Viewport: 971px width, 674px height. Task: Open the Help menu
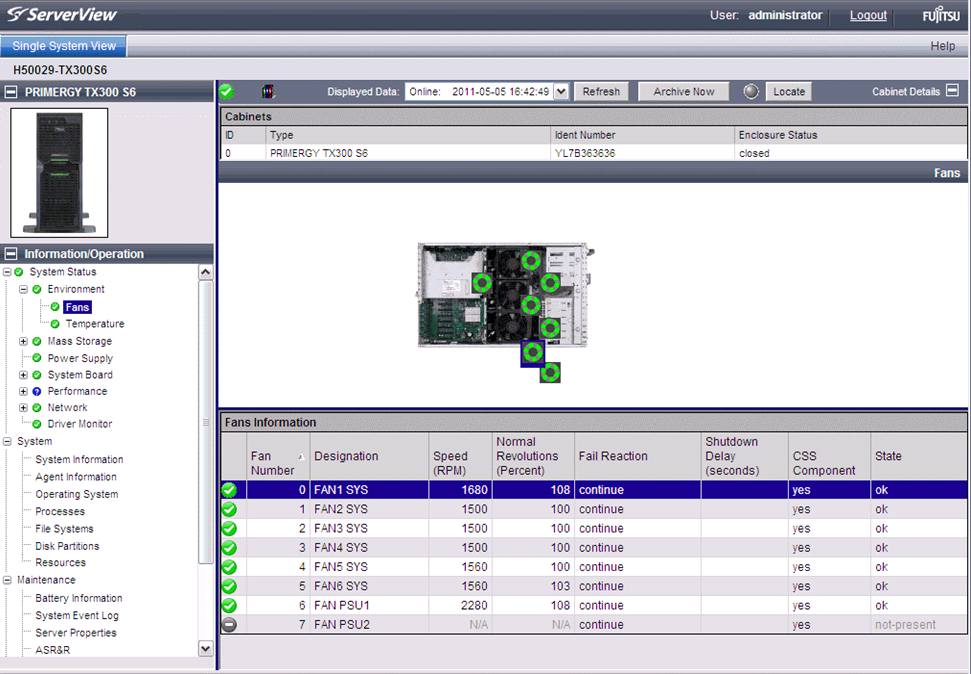(x=942, y=46)
